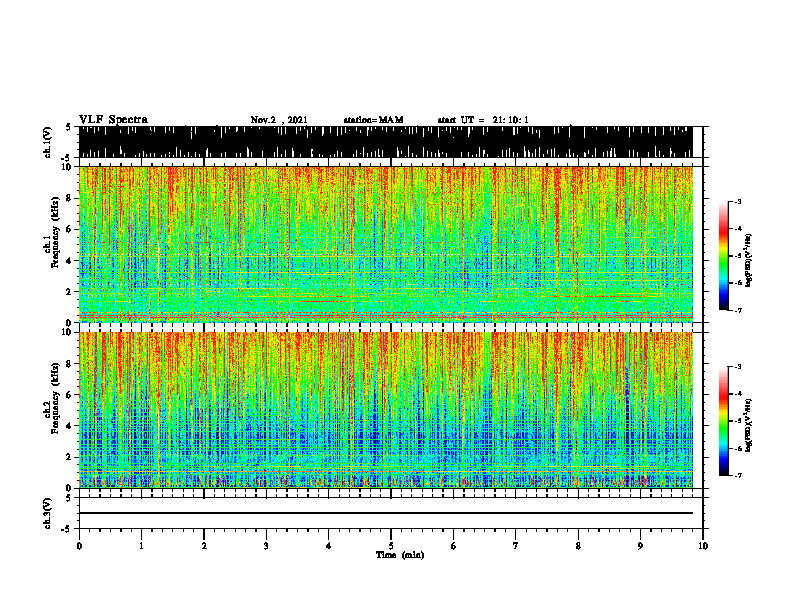Click the "-3" label on ch.2 colorbar
Image resolution: width=792 pixels, height=612 pixels.
738,367
